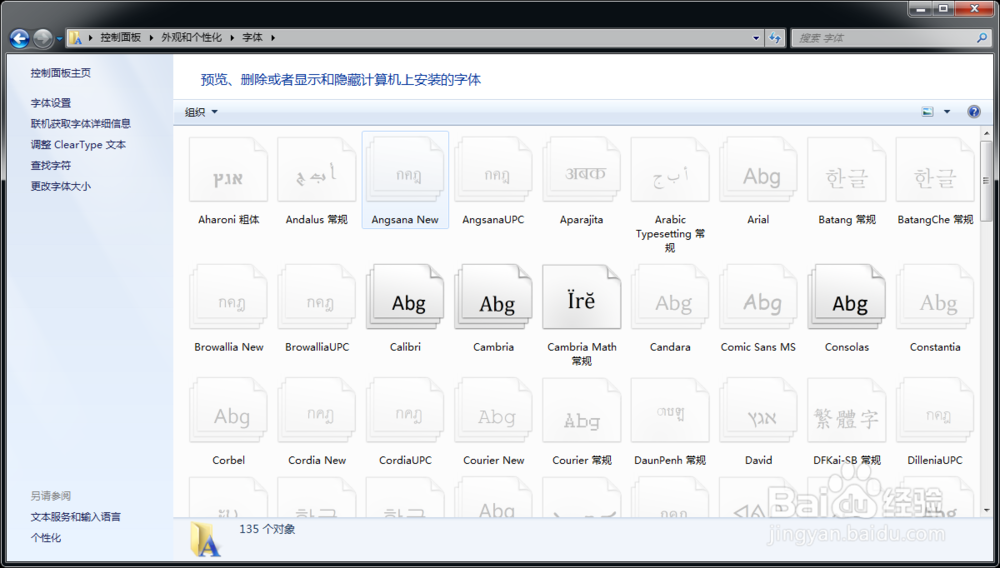The height and width of the screenshot is (568, 1000).
Task: Select the AngsanaUPC font icon
Action: tap(494, 171)
